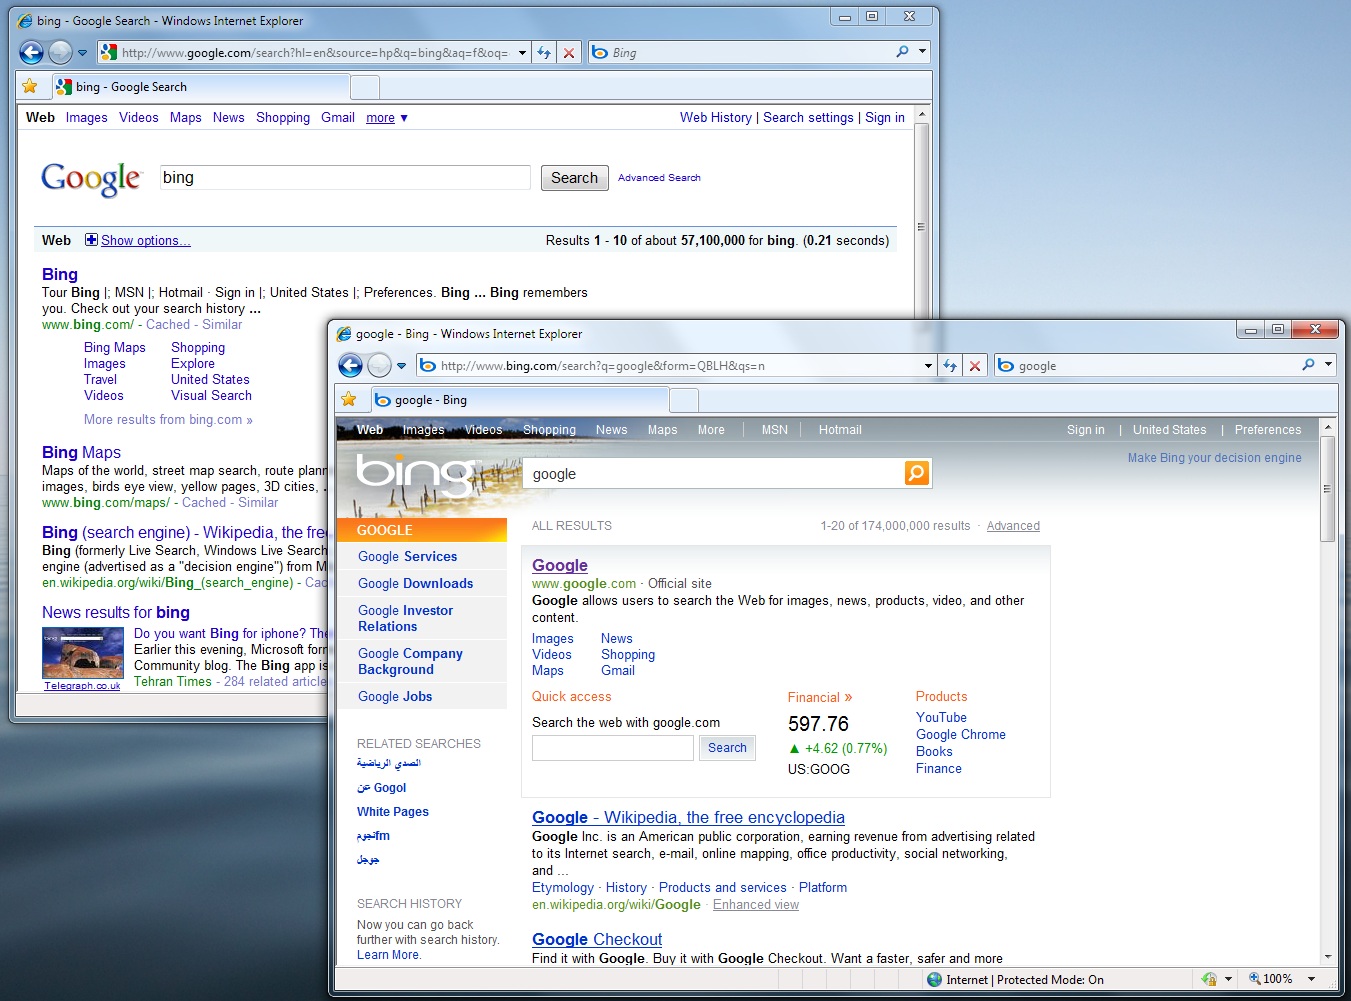Click Sign in on Bing header
The image size is (1351, 1001).
[1086, 430]
